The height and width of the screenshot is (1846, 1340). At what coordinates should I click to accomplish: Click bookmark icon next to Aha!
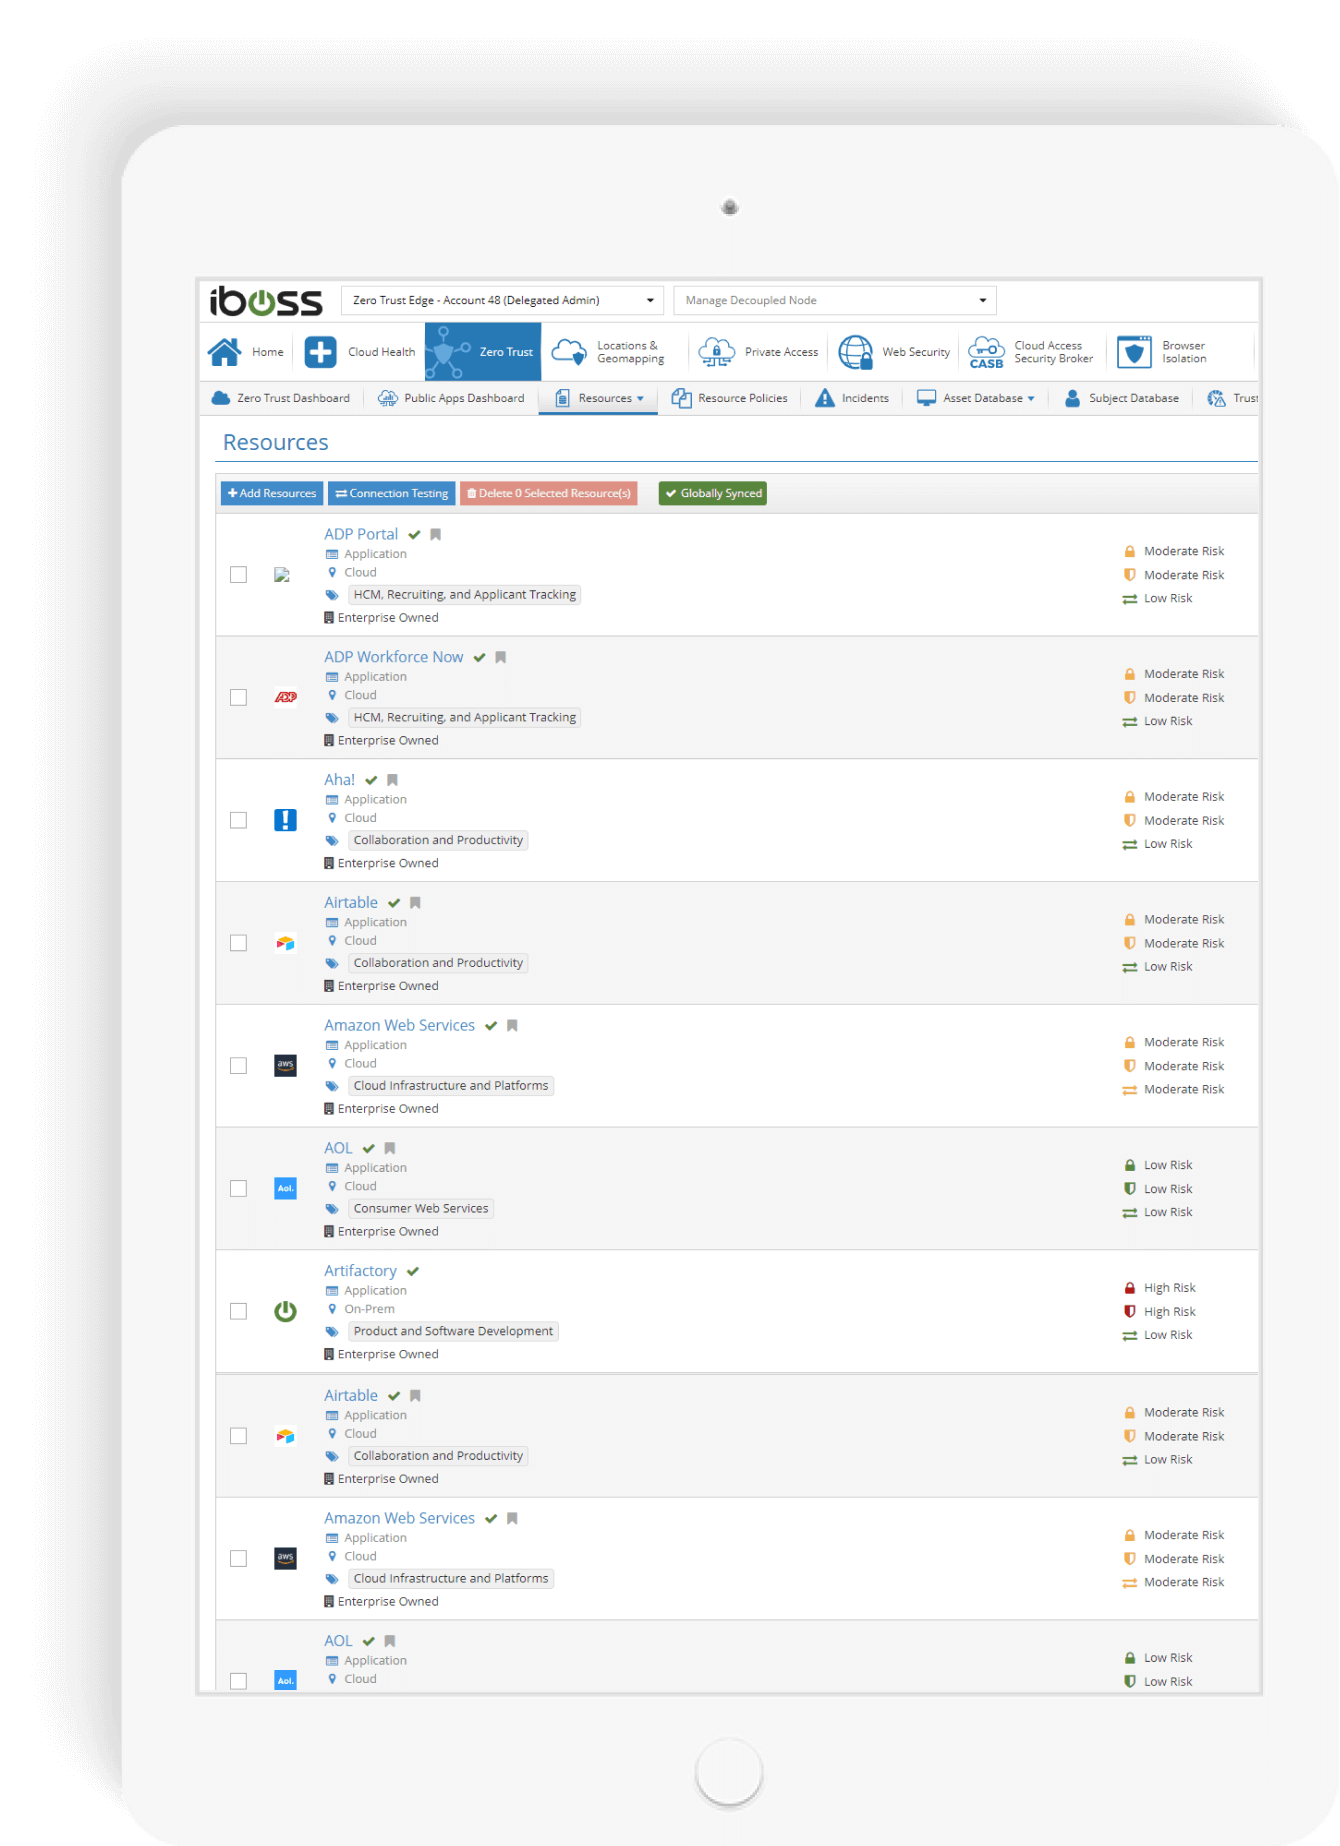click(392, 780)
